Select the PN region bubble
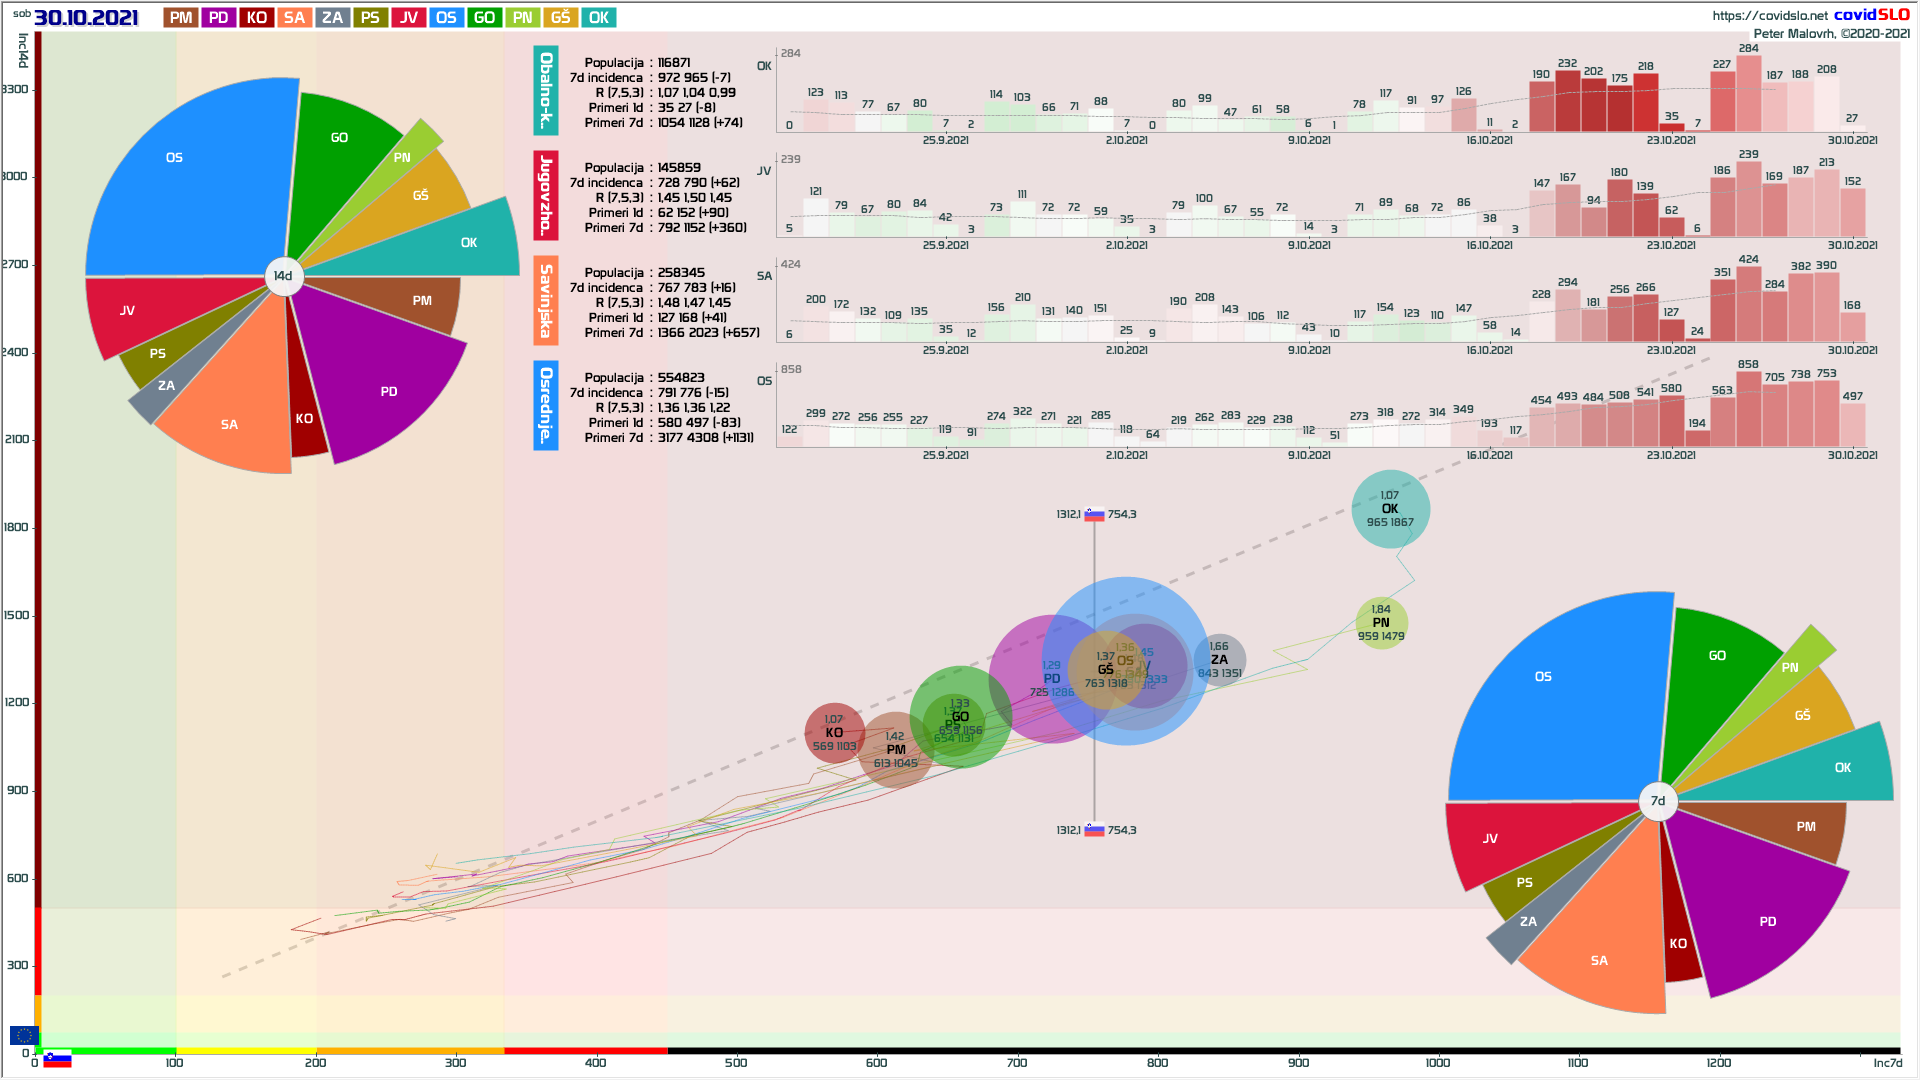This screenshot has width=1920, height=1080. (x=1381, y=622)
